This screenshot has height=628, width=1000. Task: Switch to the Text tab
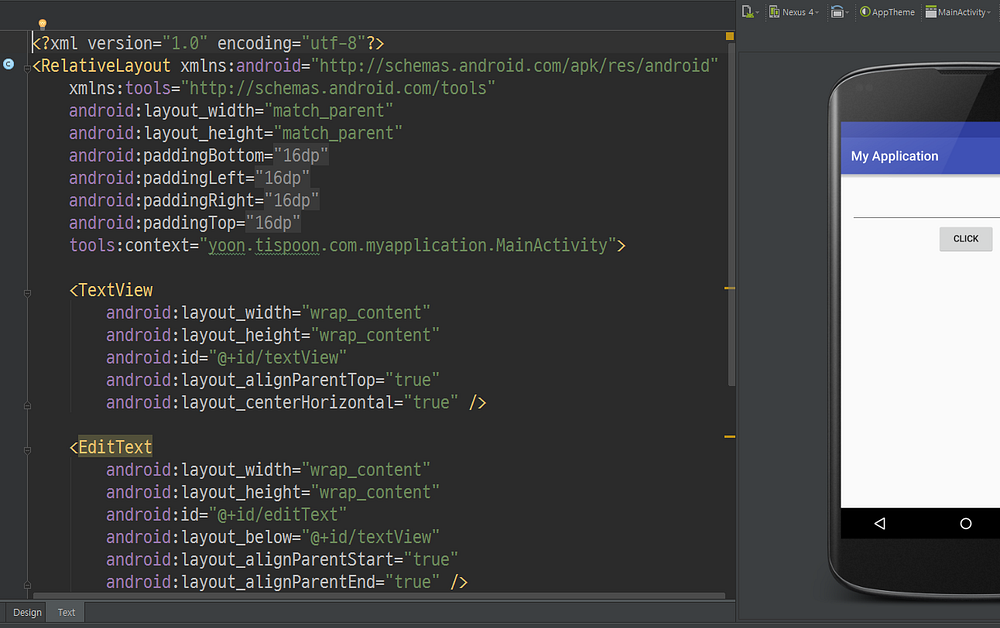pos(66,612)
